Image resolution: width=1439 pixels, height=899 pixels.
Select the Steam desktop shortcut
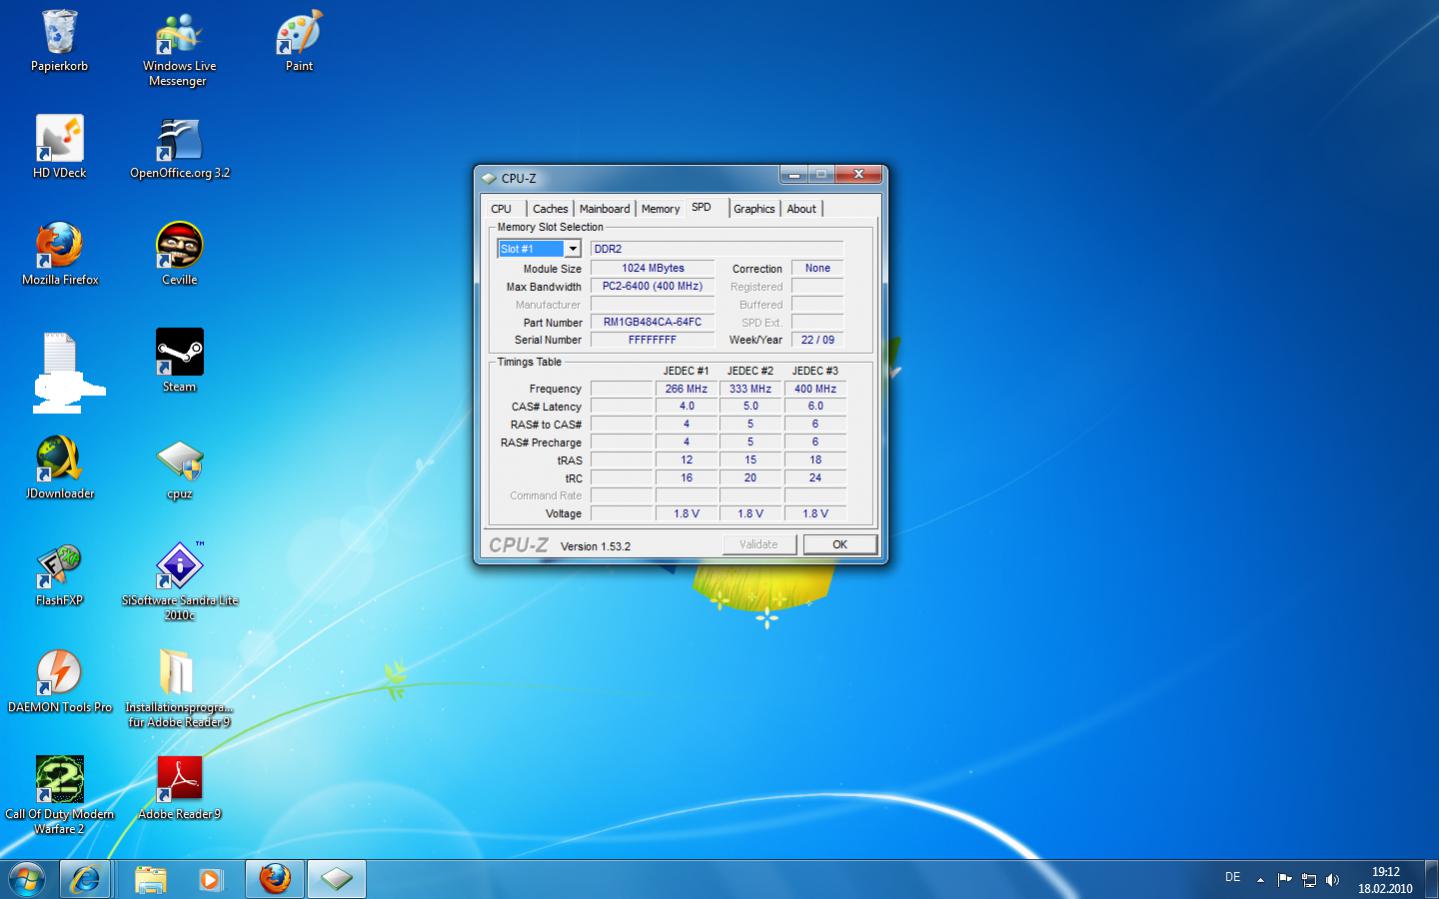179,361
